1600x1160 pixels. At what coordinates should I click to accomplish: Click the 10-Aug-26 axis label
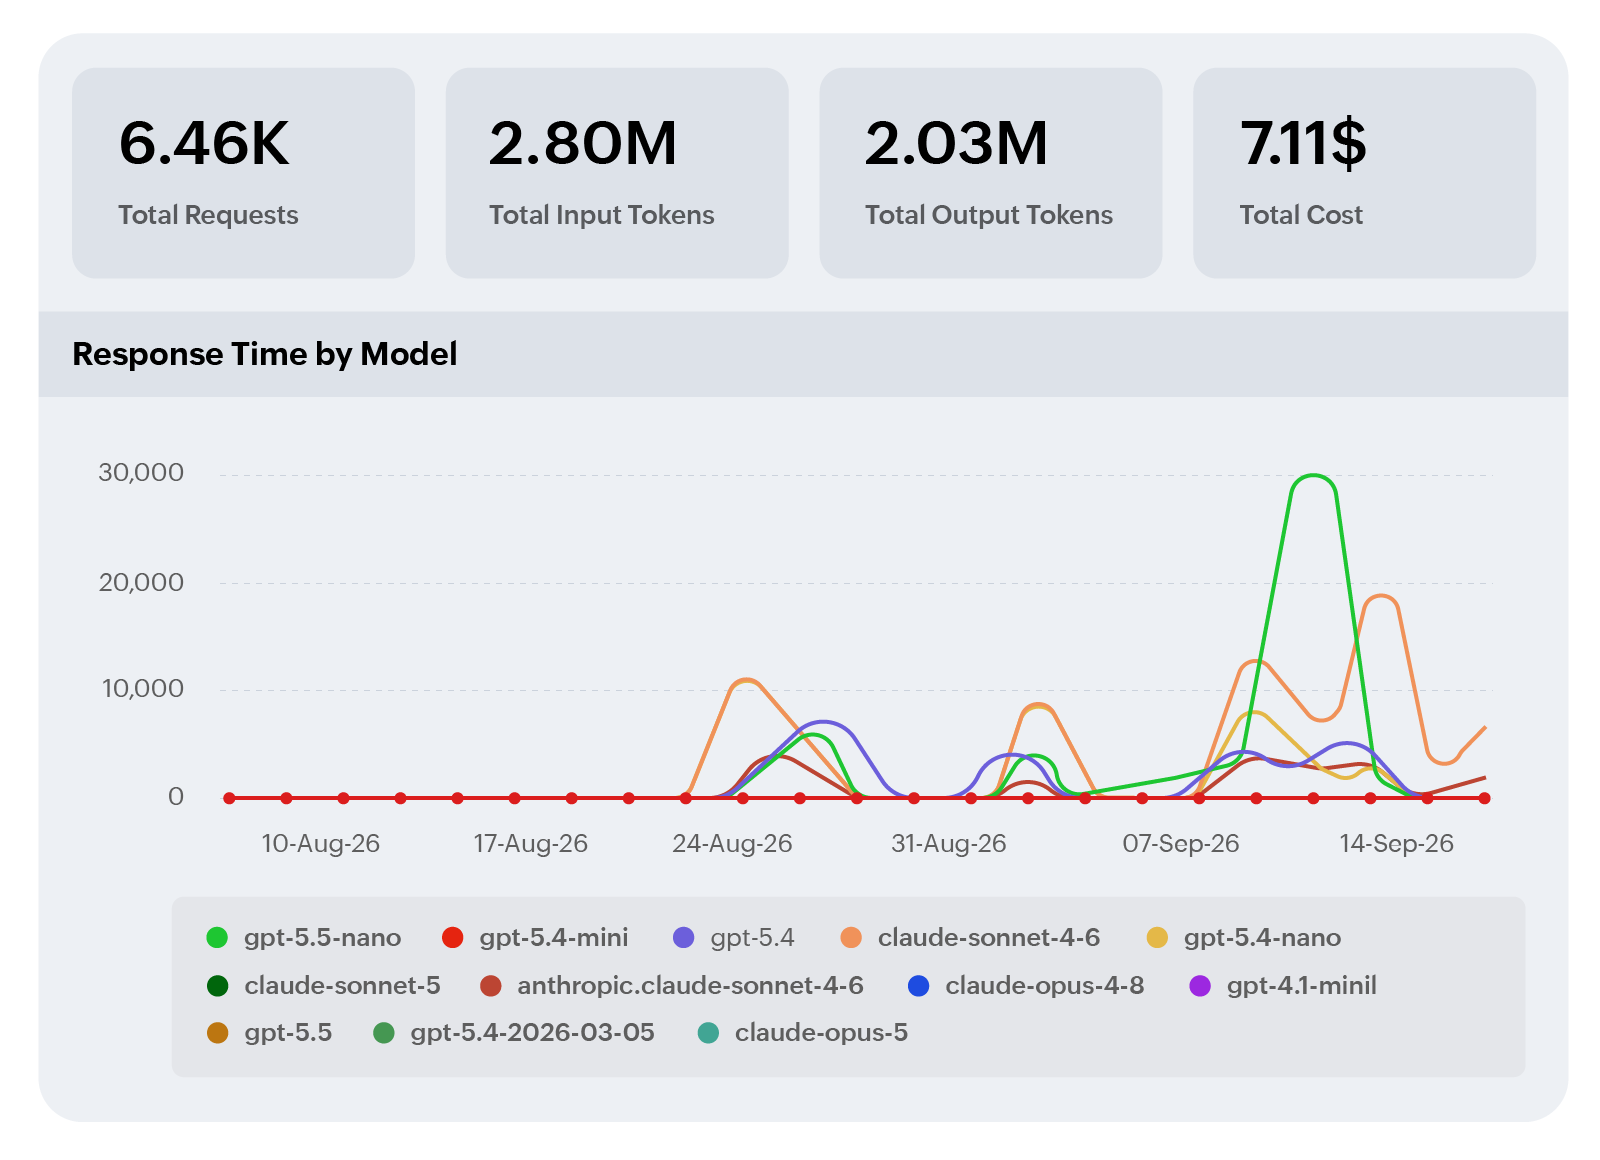(321, 844)
